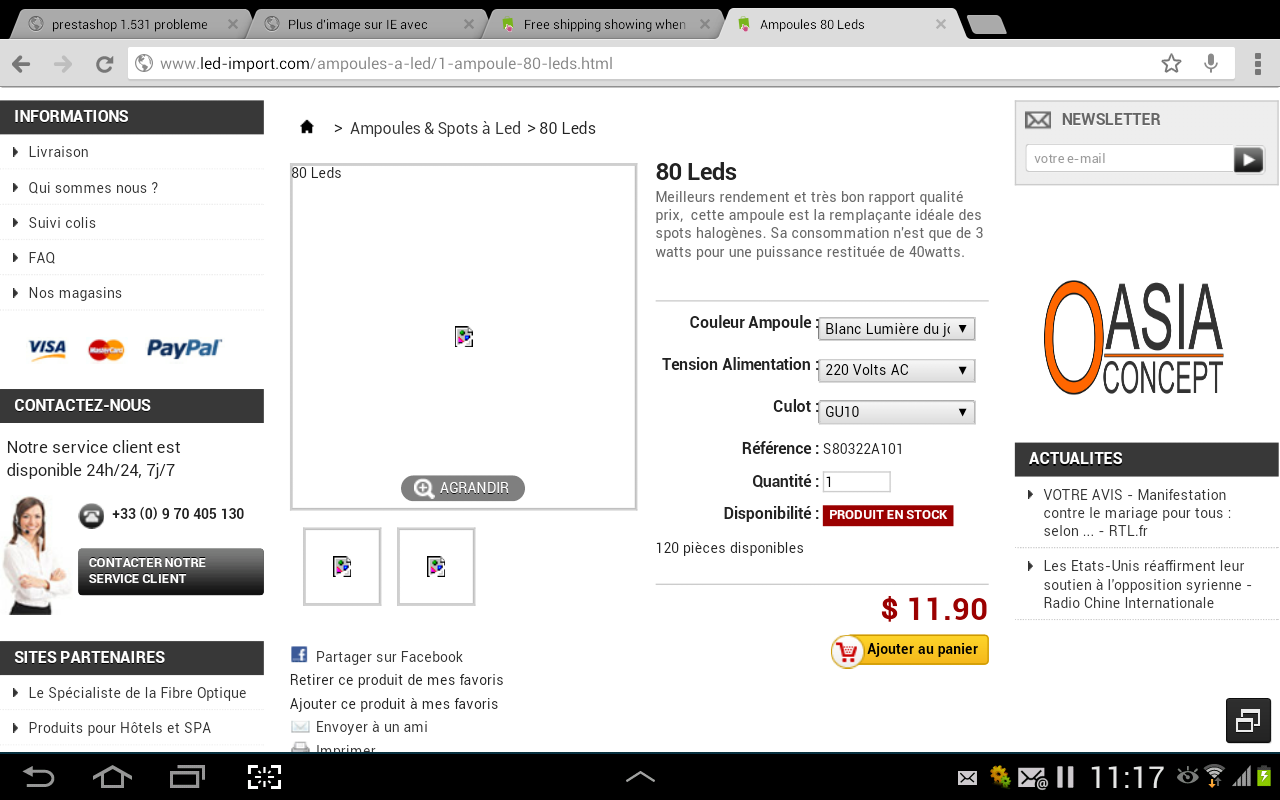Click Contacter notre service client button
This screenshot has height=800, width=1280.
171,571
